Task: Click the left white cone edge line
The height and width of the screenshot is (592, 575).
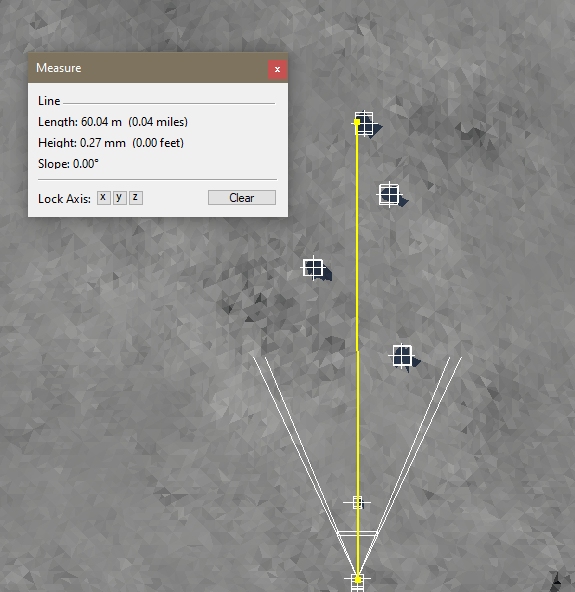Action: pos(305,464)
